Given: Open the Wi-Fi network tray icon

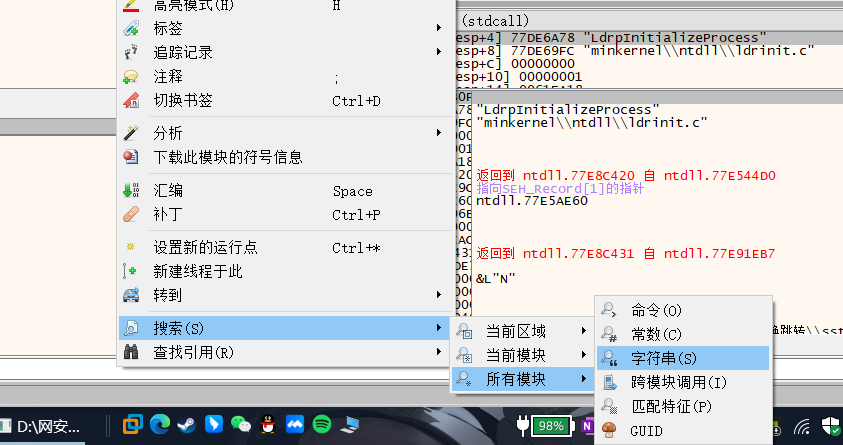Looking at the screenshot, I should pos(802,427).
